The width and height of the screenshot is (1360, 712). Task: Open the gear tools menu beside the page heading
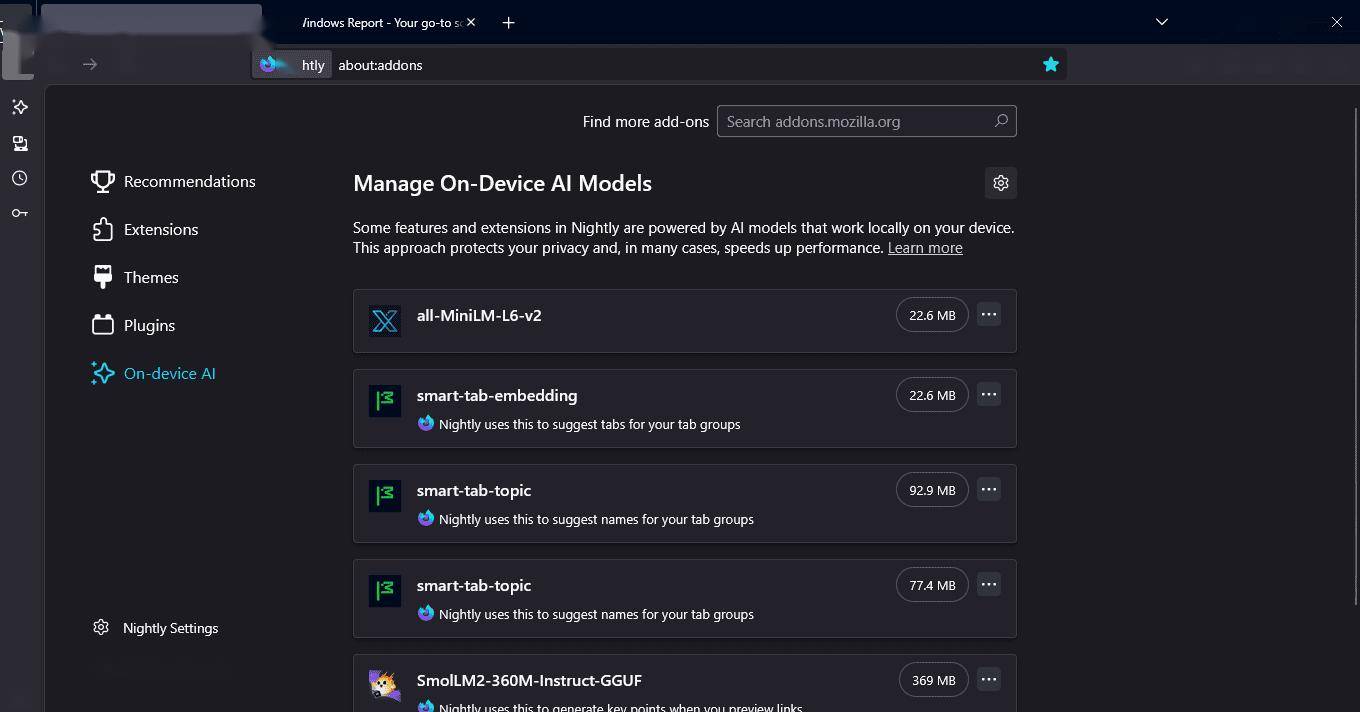1001,183
